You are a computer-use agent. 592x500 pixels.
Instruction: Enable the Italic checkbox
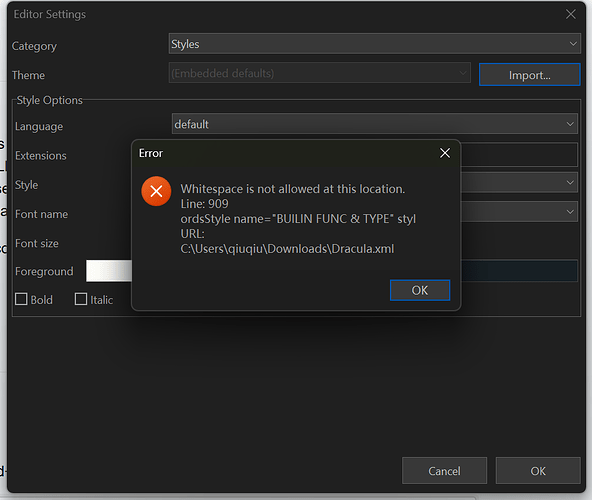click(81, 299)
